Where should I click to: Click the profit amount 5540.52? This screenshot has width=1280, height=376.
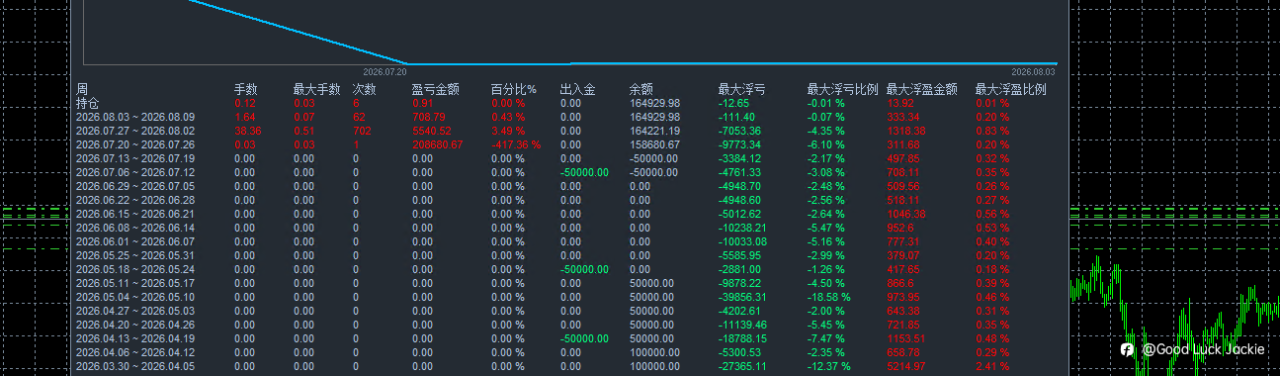click(x=431, y=131)
